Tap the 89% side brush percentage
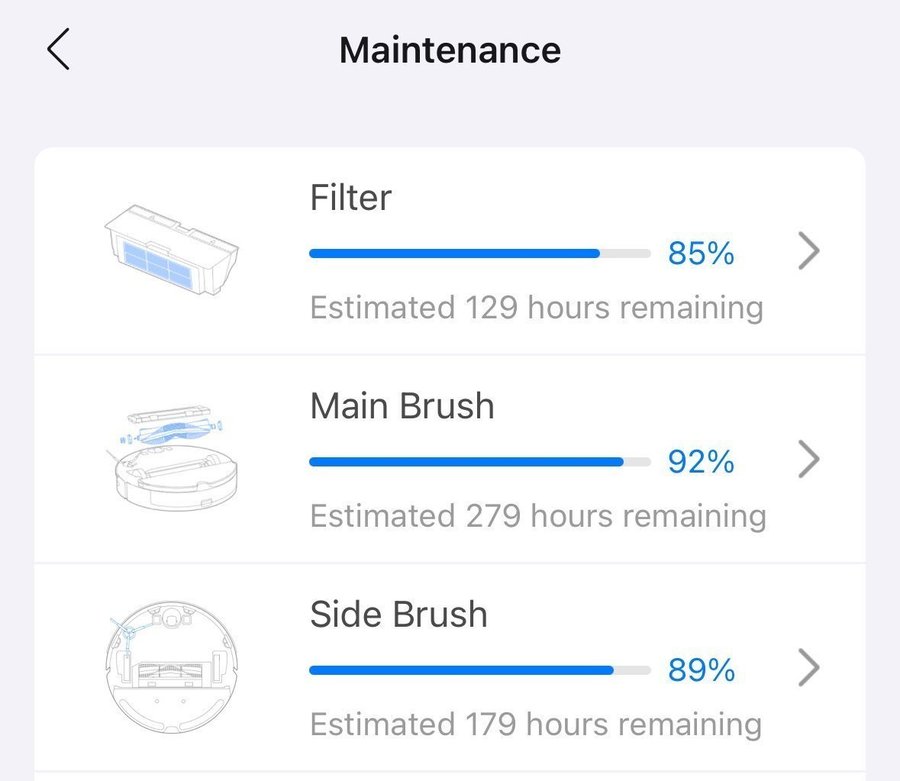 tap(701, 670)
